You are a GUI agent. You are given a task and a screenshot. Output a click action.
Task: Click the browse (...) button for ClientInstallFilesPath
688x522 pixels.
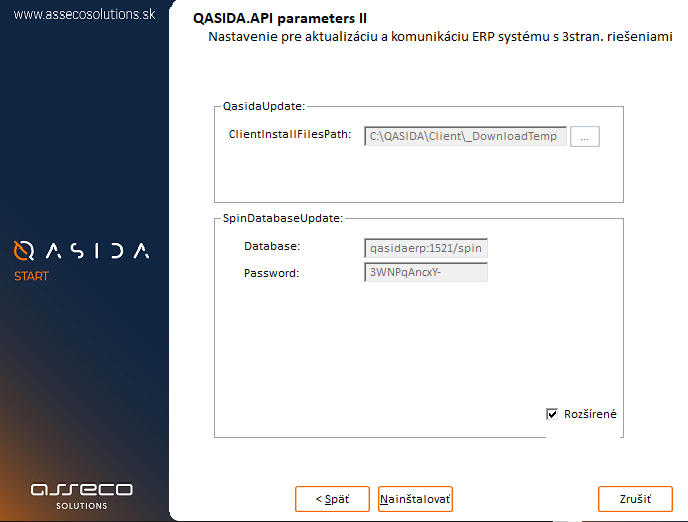[584, 136]
